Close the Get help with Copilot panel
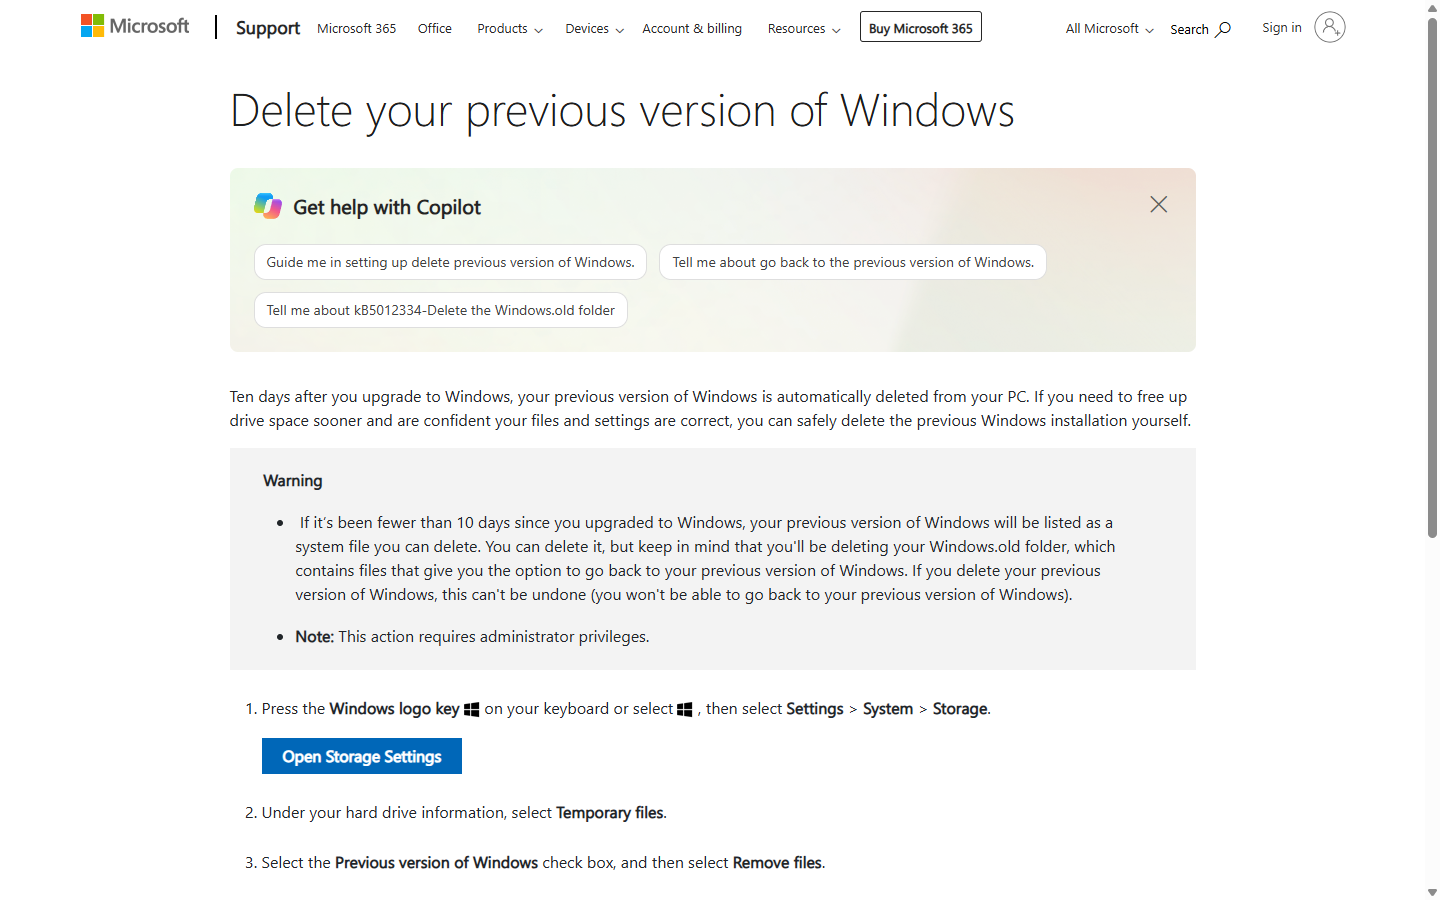The image size is (1440, 900). pyautogui.click(x=1158, y=204)
